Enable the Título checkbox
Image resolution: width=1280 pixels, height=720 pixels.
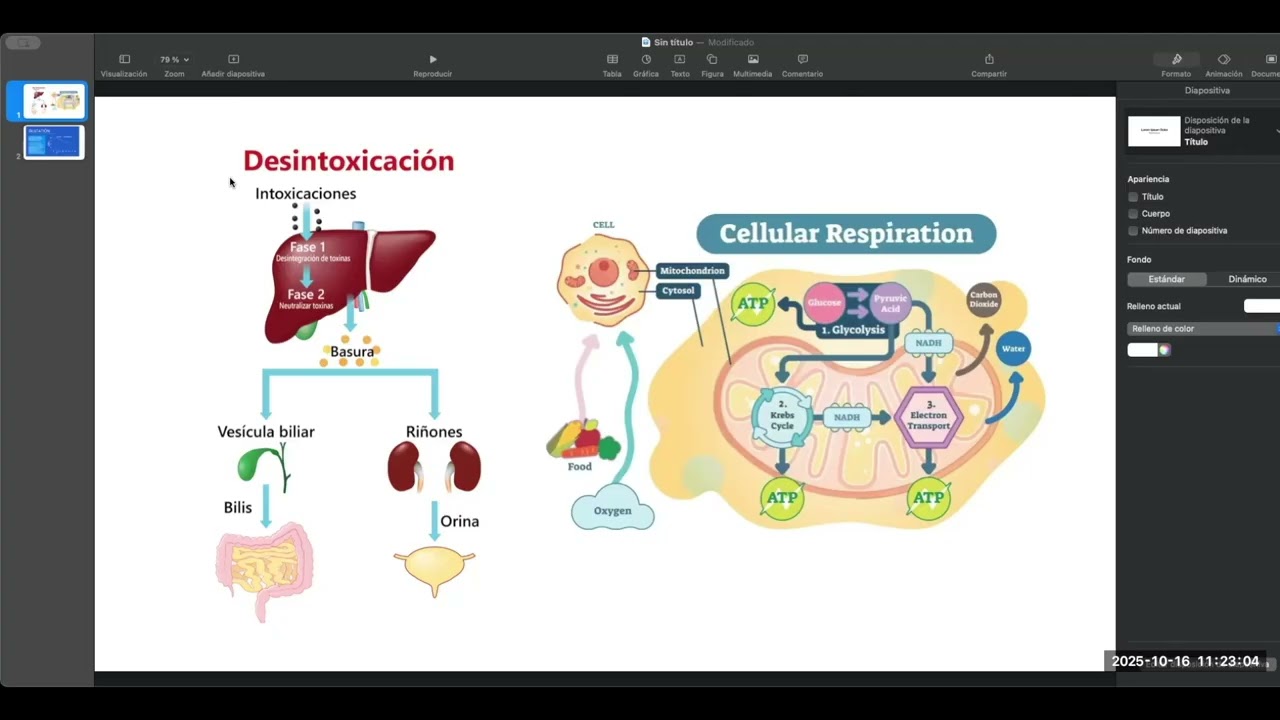tap(1133, 197)
